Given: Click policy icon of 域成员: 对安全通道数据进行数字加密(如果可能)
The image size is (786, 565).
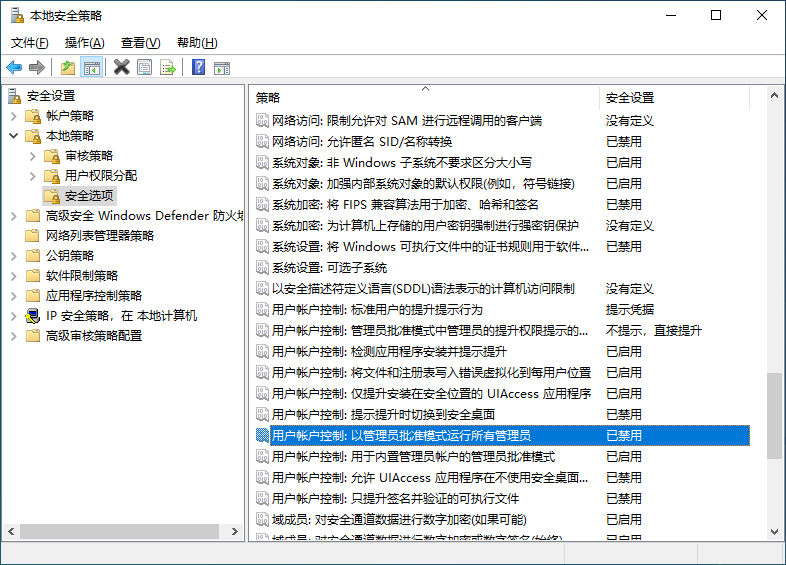Looking at the screenshot, I should click(262, 519).
